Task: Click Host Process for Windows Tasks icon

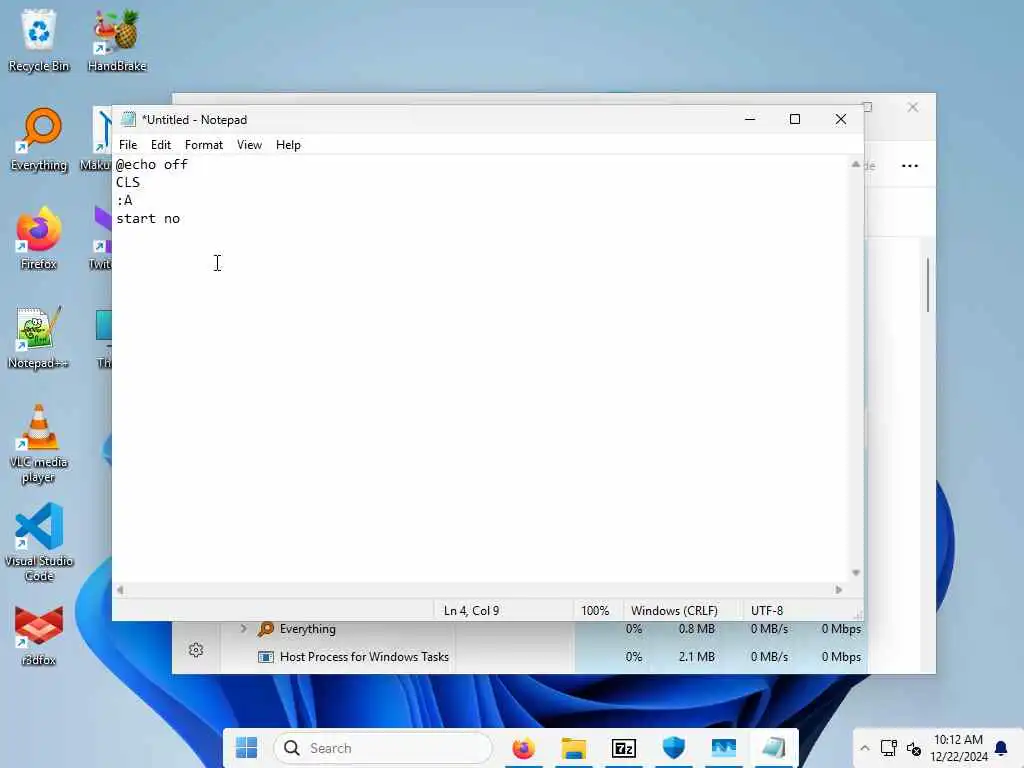Action: [x=266, y=657]
